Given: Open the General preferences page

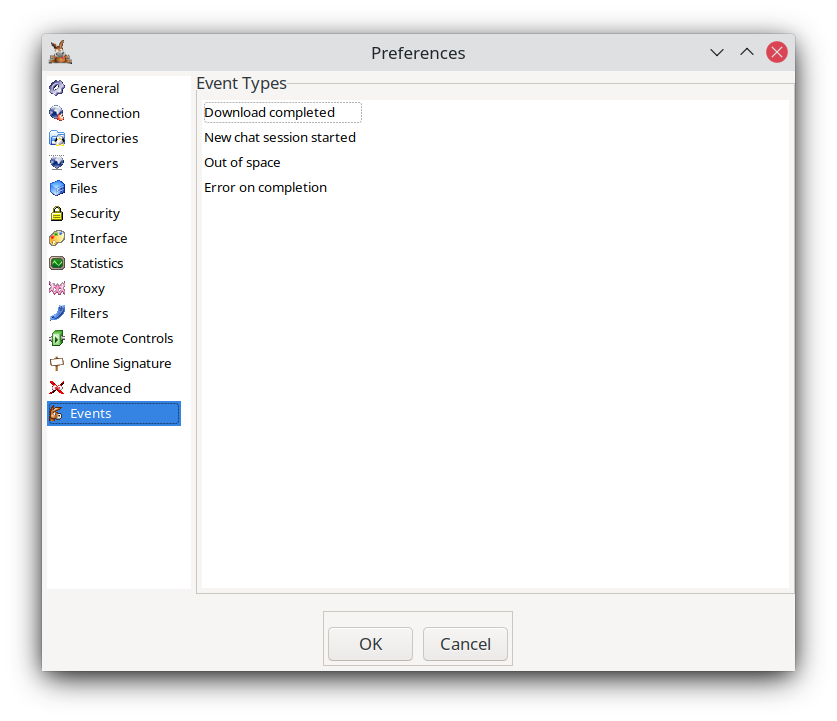Looking at the screenshot, I should [x=94, y=88].
